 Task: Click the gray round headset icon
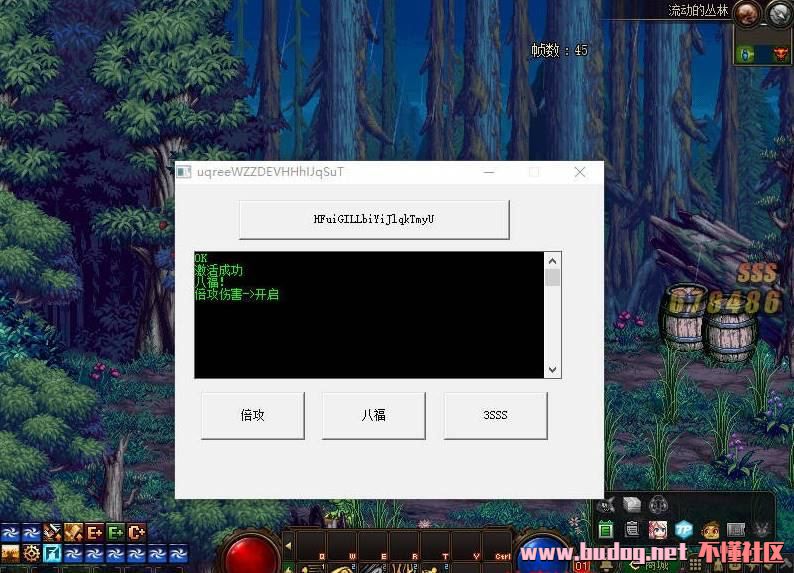click(658, 505)
